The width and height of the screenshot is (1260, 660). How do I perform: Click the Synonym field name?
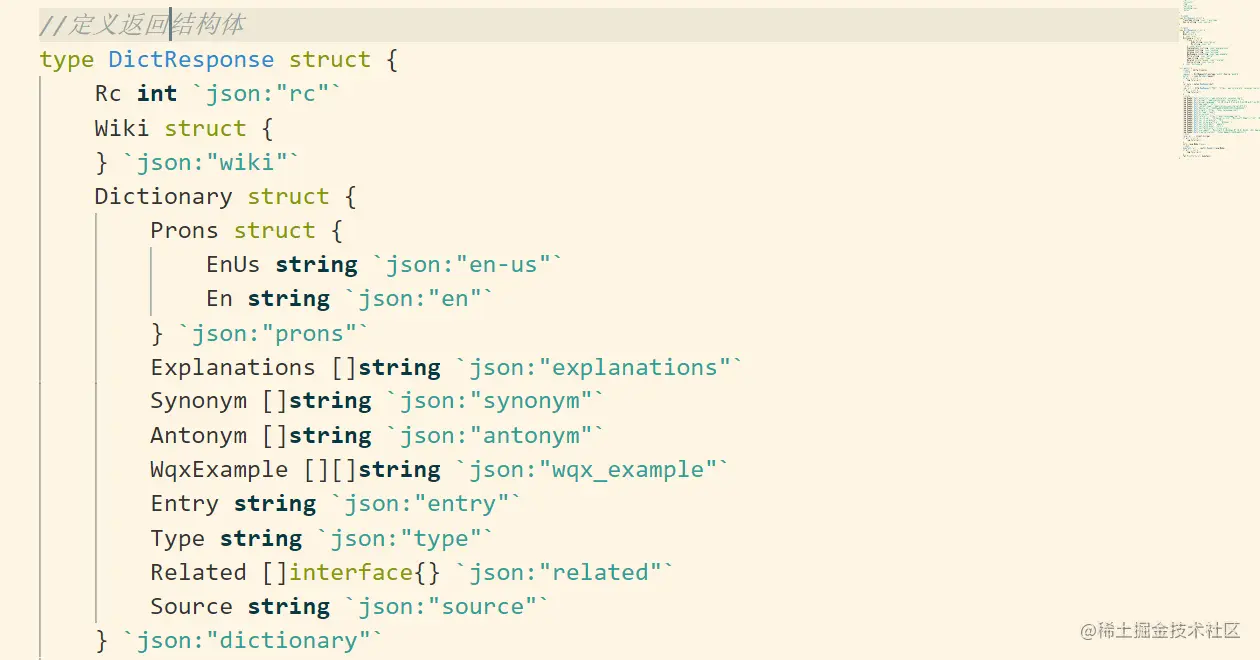click(198, 402)
